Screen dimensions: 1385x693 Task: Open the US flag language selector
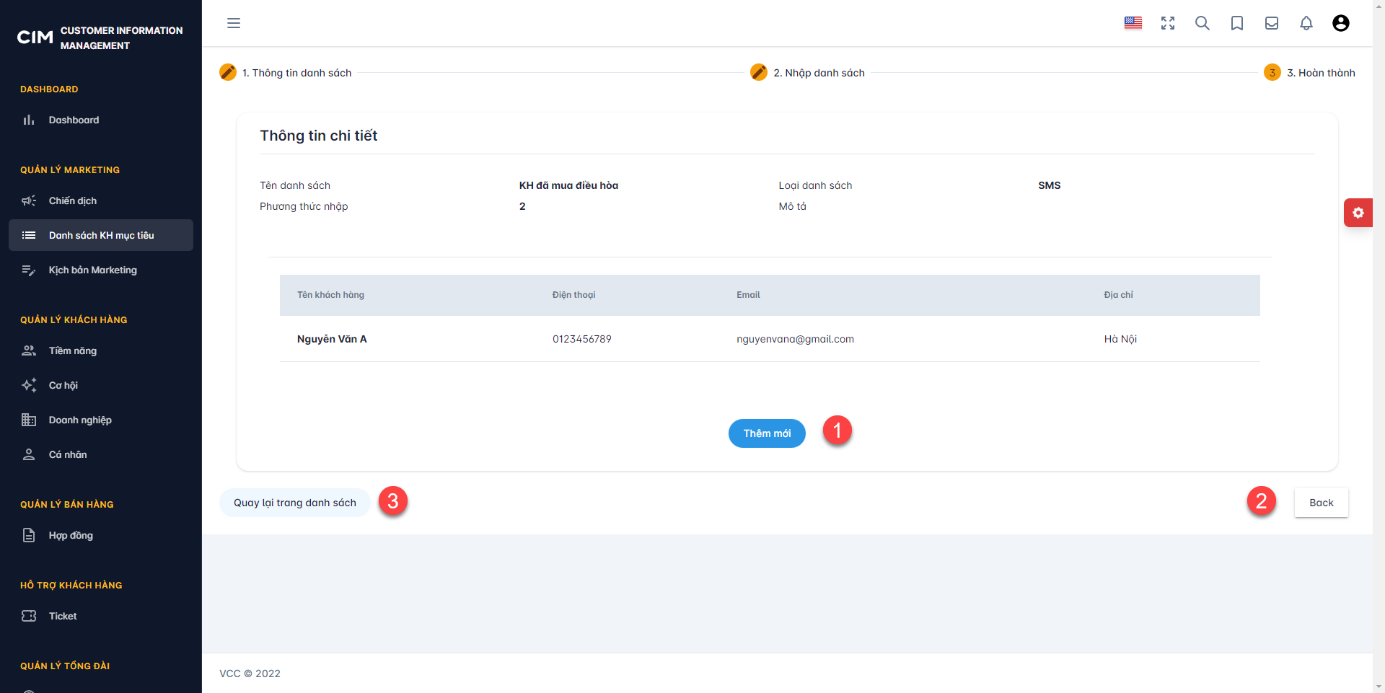(1133, 23)
